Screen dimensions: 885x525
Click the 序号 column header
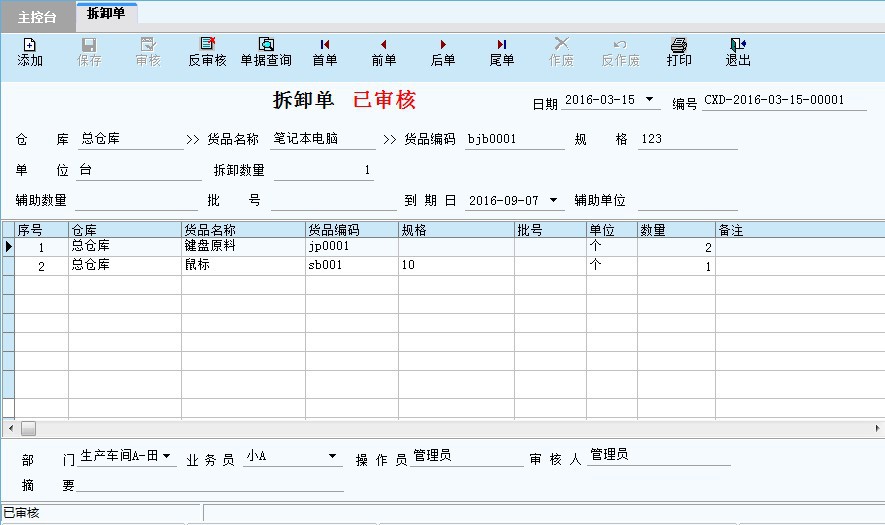click(41, 230)
